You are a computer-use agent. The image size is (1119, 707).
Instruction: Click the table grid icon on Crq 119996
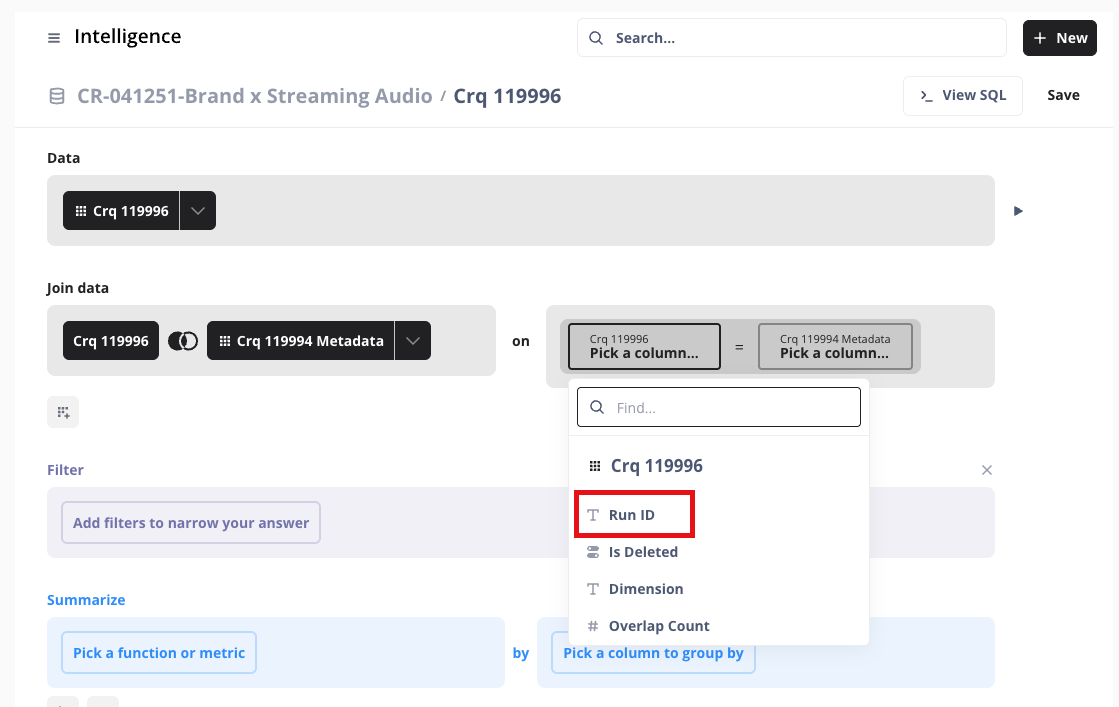(x=81, y=211)
